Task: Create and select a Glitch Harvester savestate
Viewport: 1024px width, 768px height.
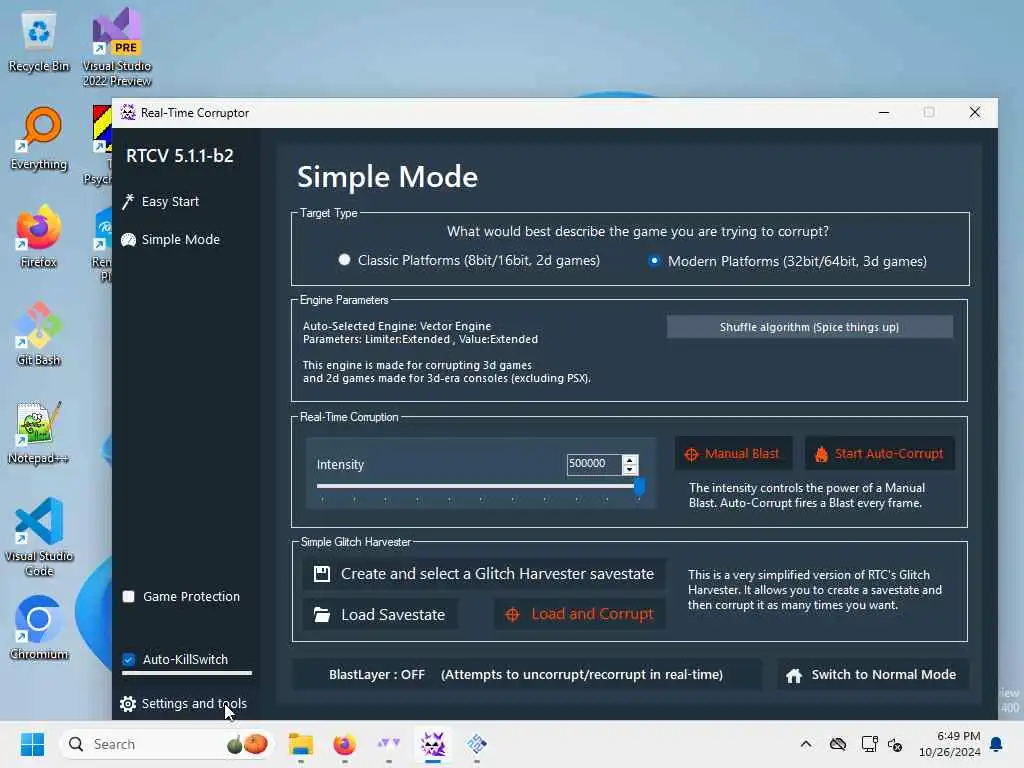Action: (484, 573)
